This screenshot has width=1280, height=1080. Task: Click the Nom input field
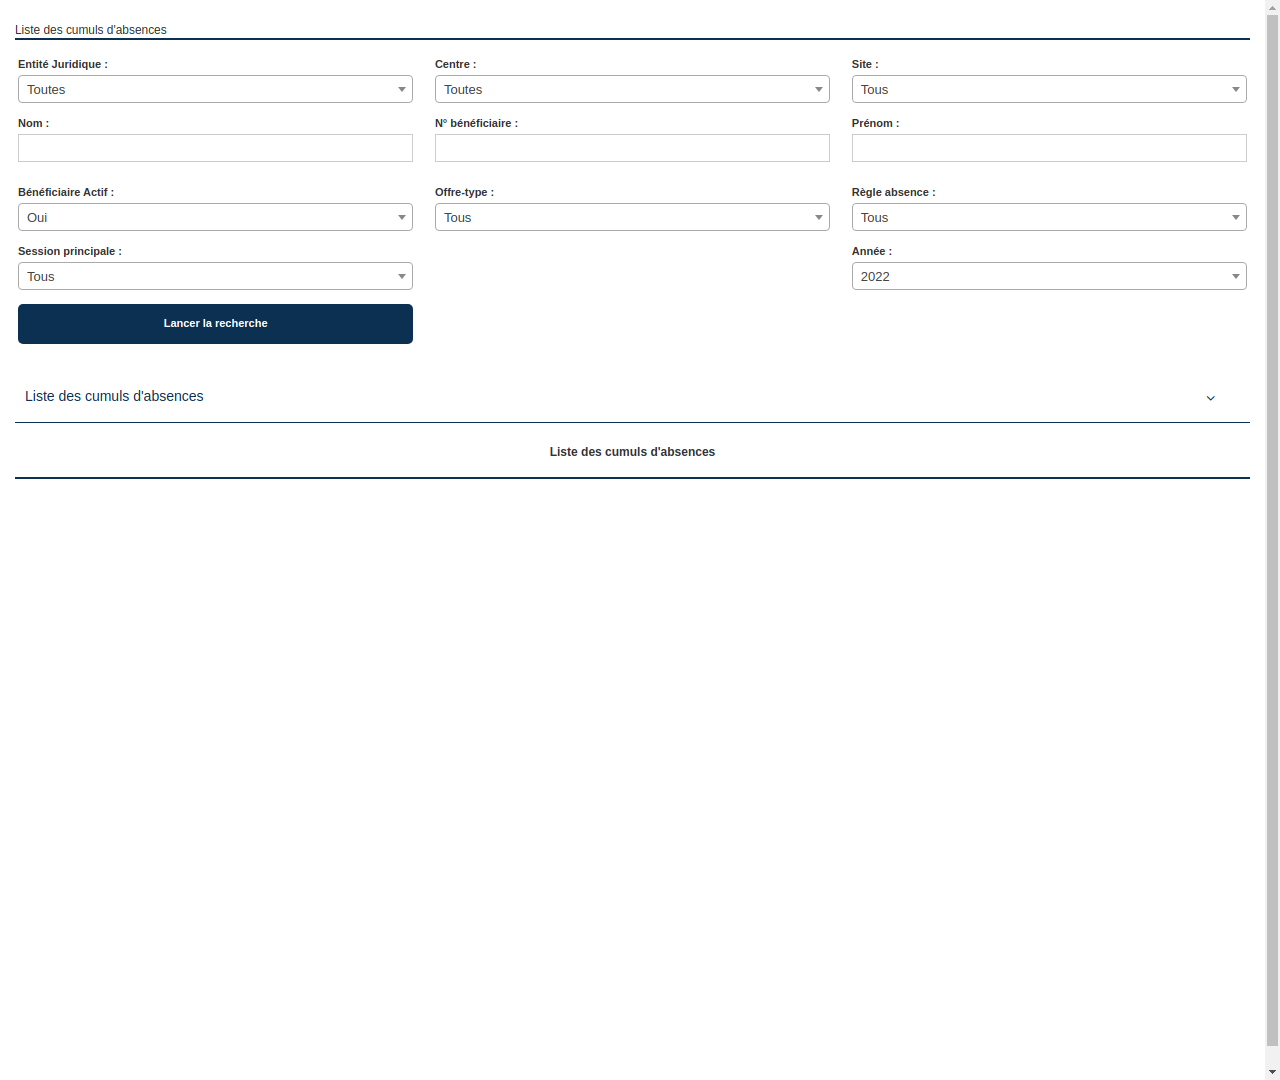coord(215,148)
